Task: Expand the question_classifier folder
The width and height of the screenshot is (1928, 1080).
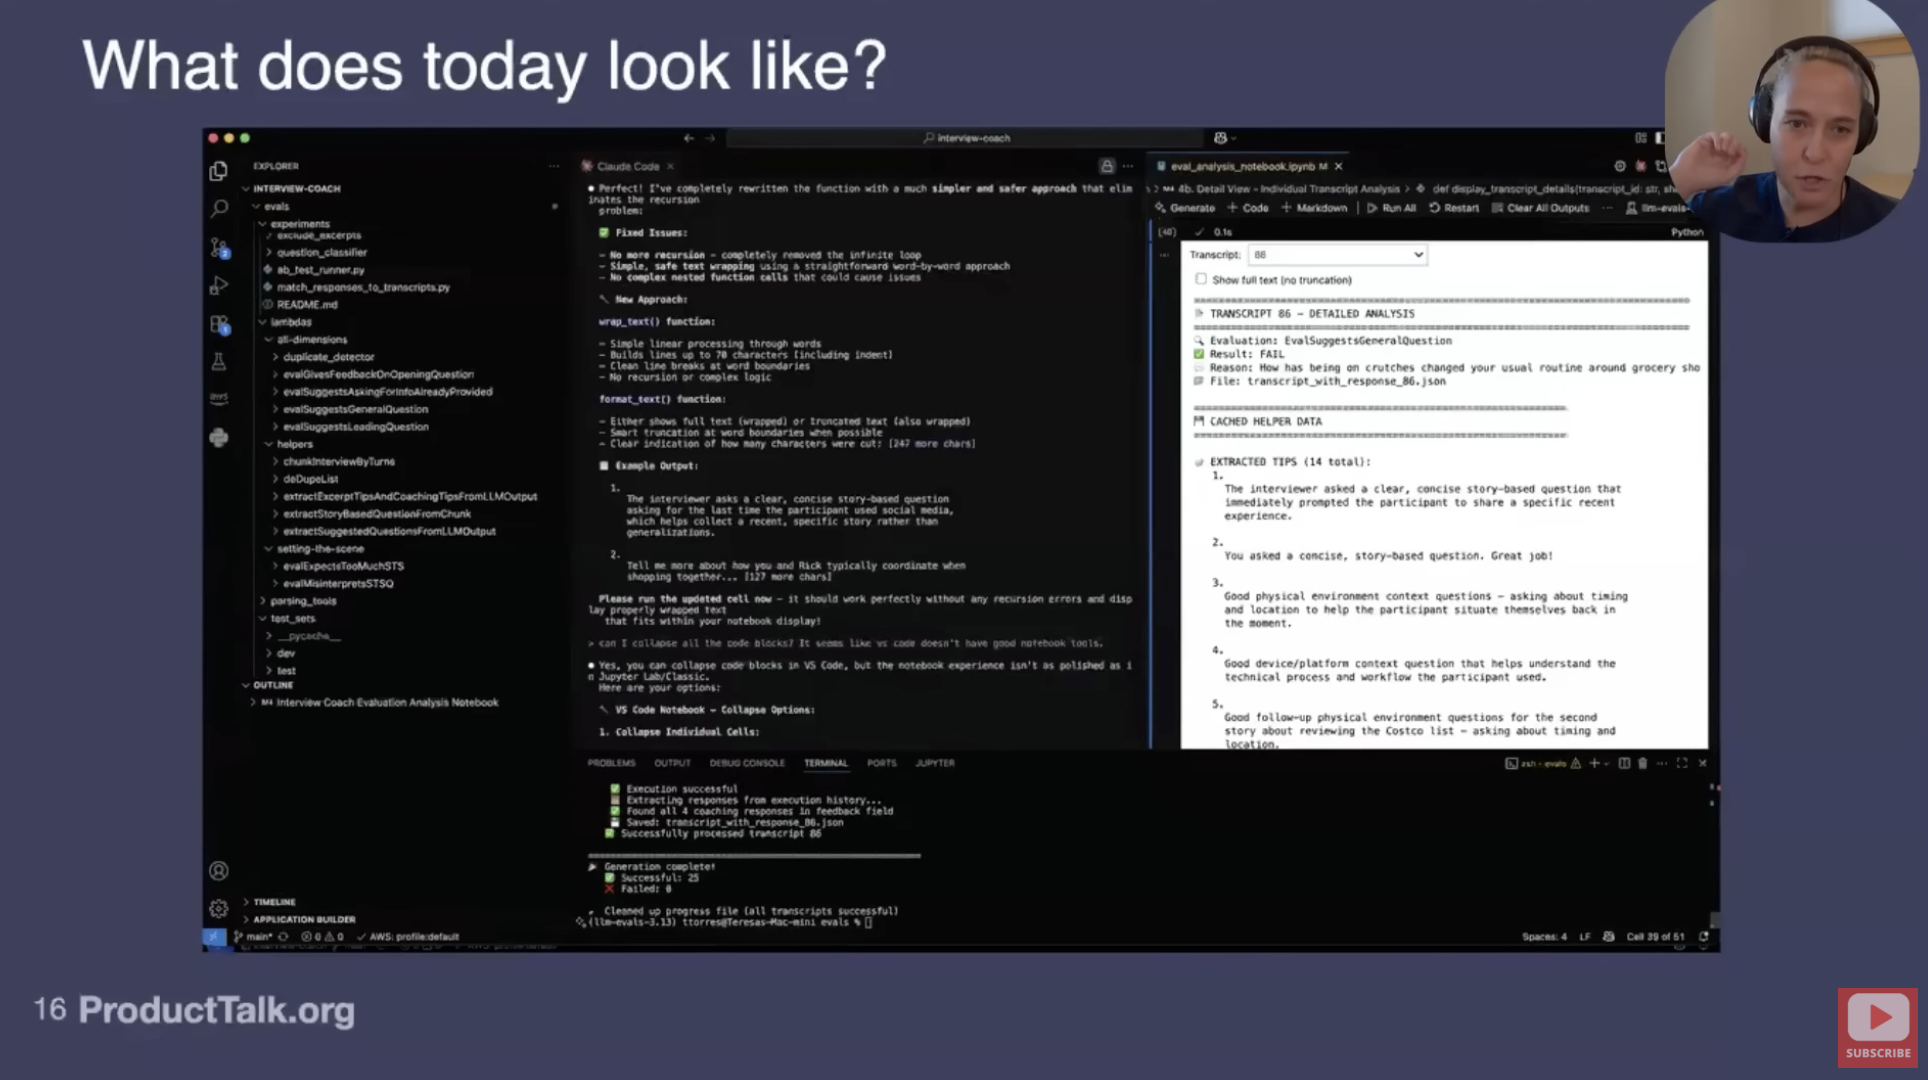Action: [321, 252]
